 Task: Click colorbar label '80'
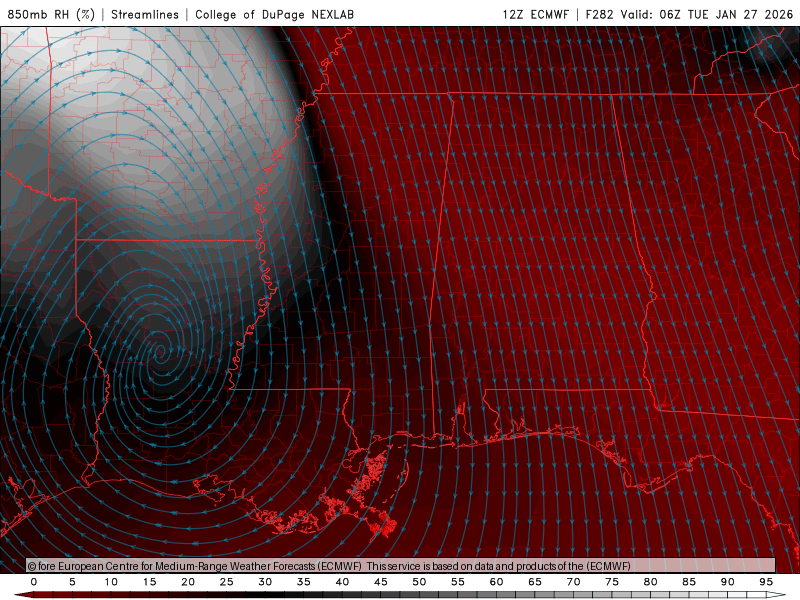651,582
